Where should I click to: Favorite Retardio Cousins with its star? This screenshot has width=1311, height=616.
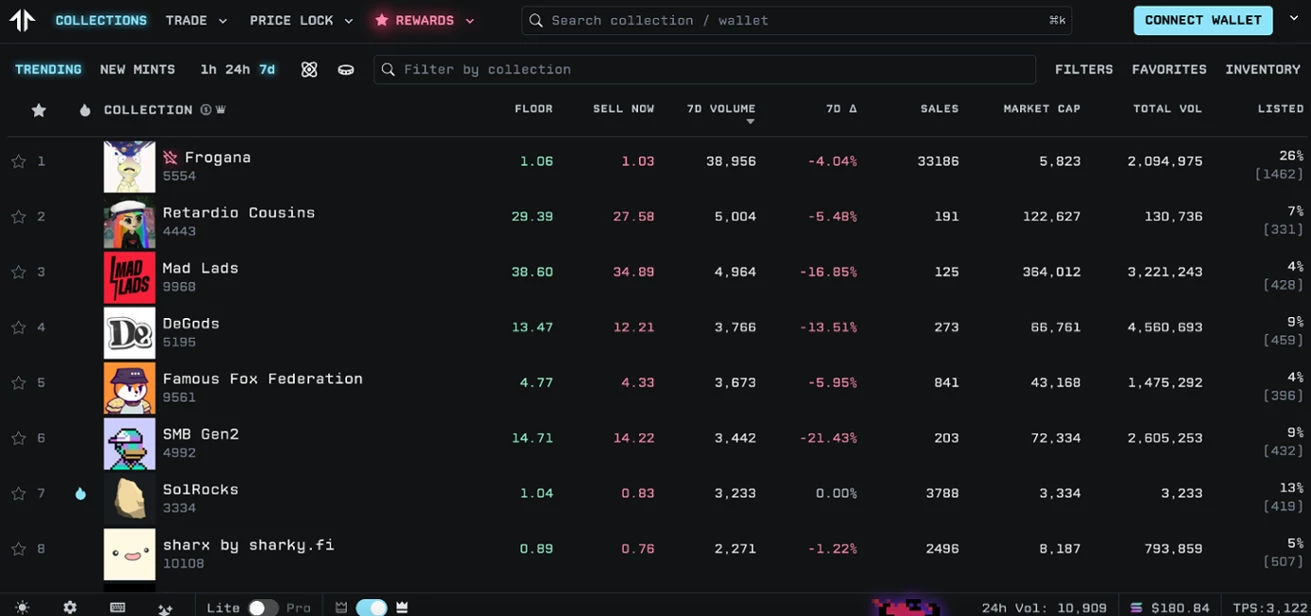point(18,216)
